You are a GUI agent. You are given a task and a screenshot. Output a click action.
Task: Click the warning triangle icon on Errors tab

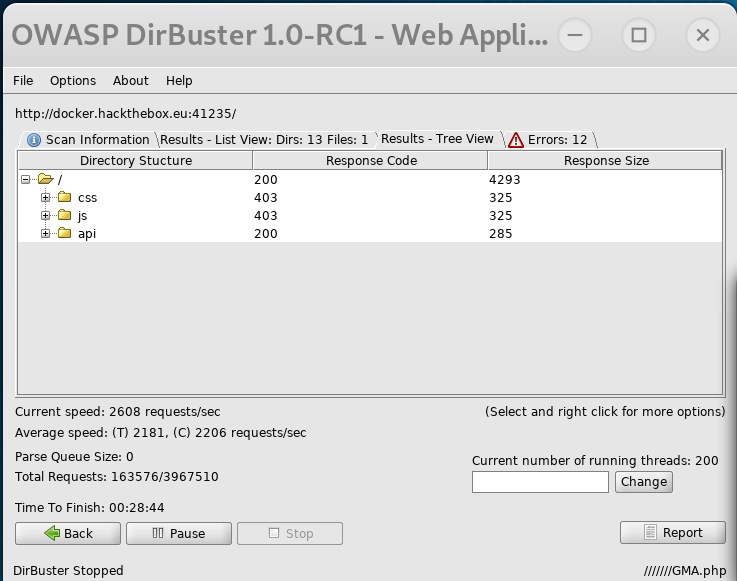(x=516, y=140)
